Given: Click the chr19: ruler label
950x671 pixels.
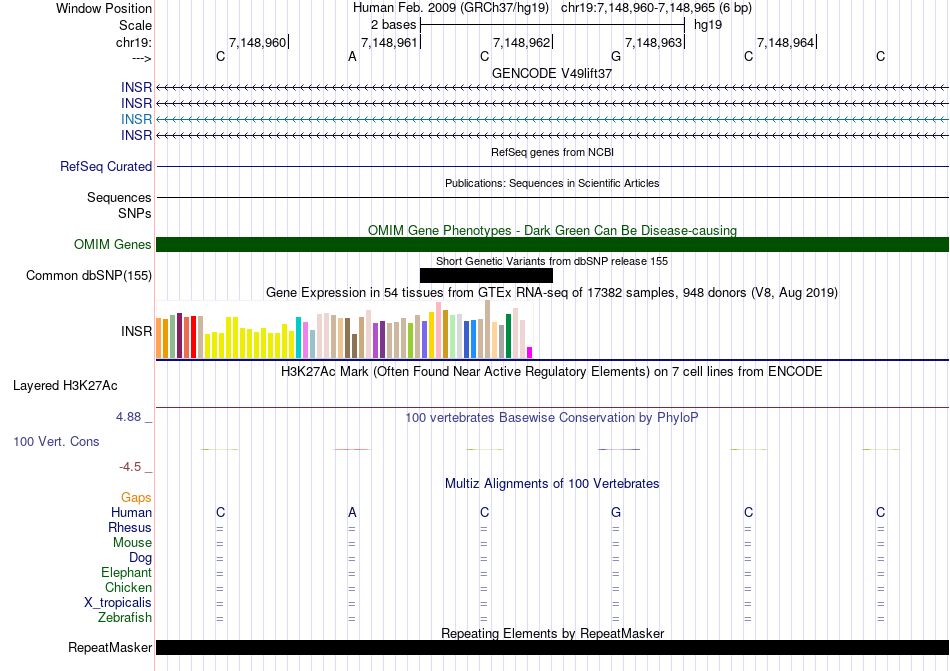Looking at the screenshot, I should (x=133, y=42).
